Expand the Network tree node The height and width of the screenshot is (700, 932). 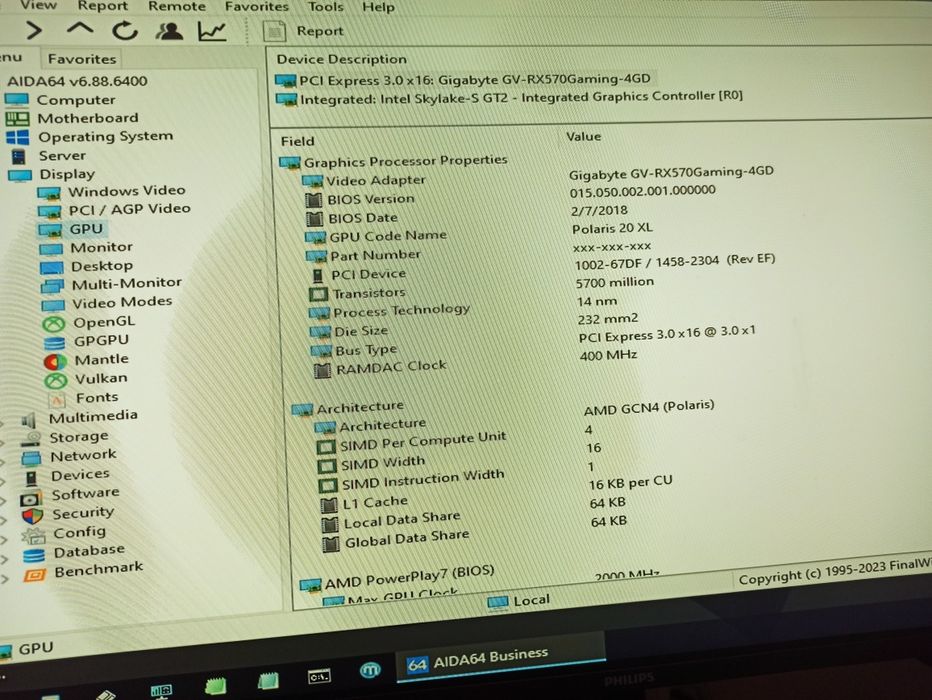[x=3, y=462]
